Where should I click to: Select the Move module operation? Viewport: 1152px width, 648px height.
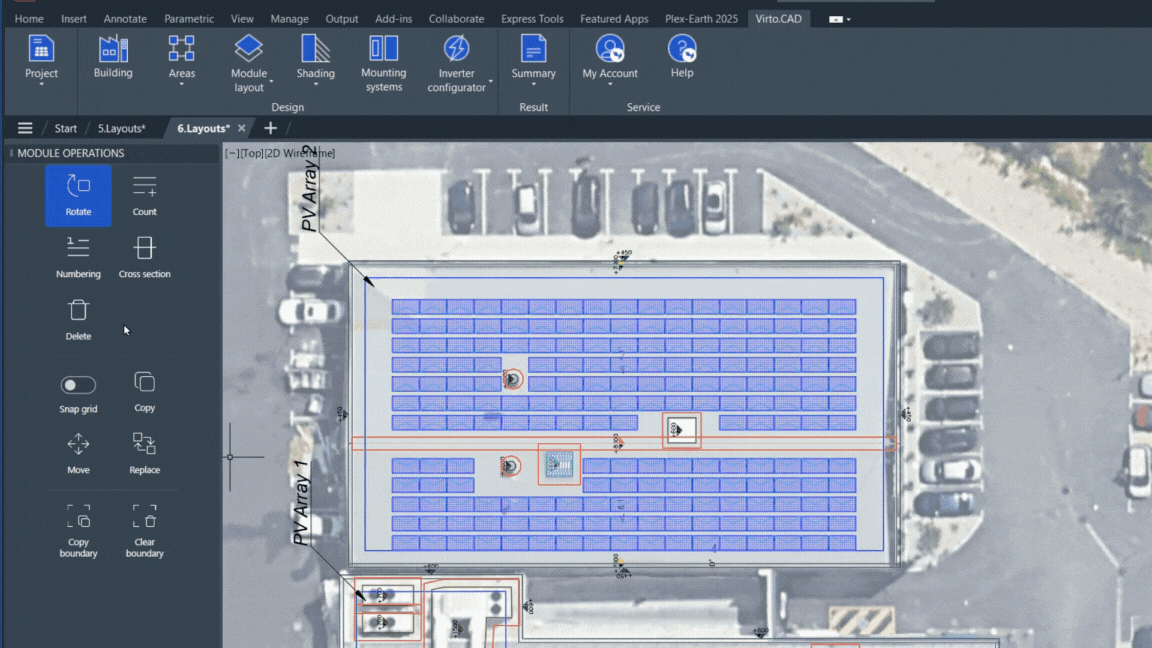click(x=79, y=453)
